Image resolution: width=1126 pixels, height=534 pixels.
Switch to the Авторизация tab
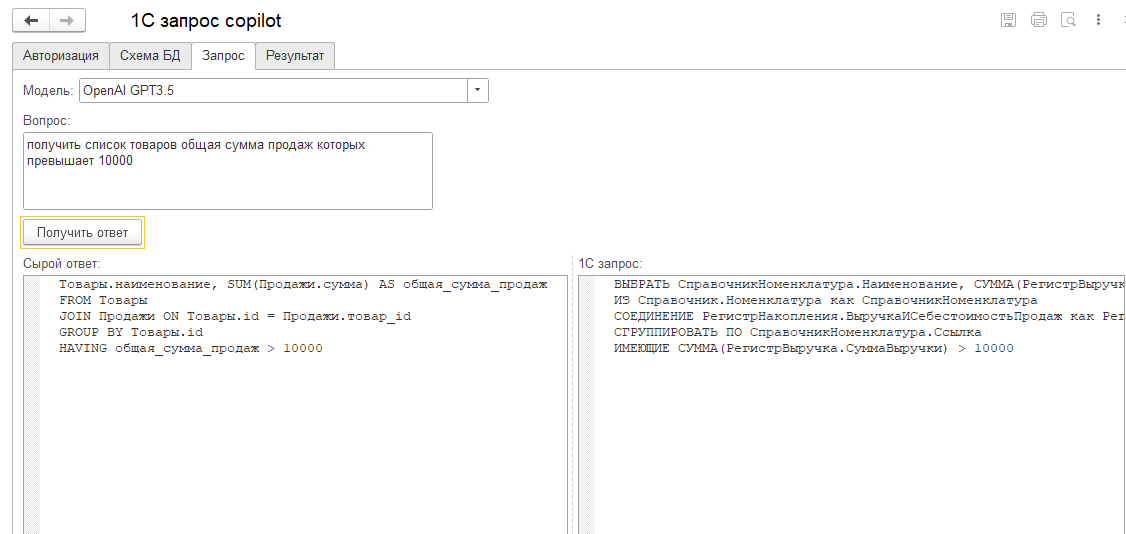pos(61,56)
